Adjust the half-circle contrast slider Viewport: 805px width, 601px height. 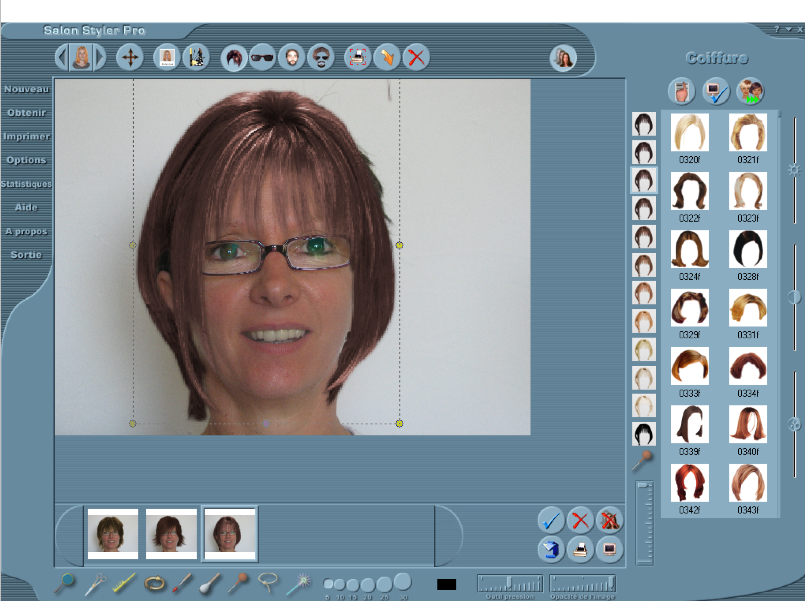[794, 297]
